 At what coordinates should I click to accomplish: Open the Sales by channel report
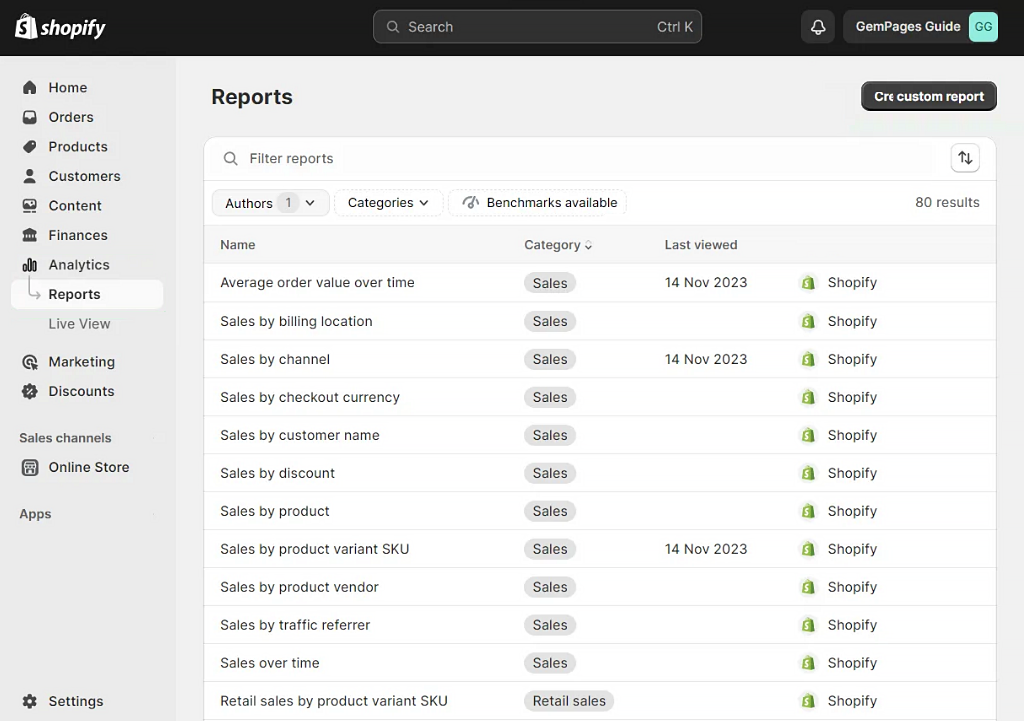274,359
